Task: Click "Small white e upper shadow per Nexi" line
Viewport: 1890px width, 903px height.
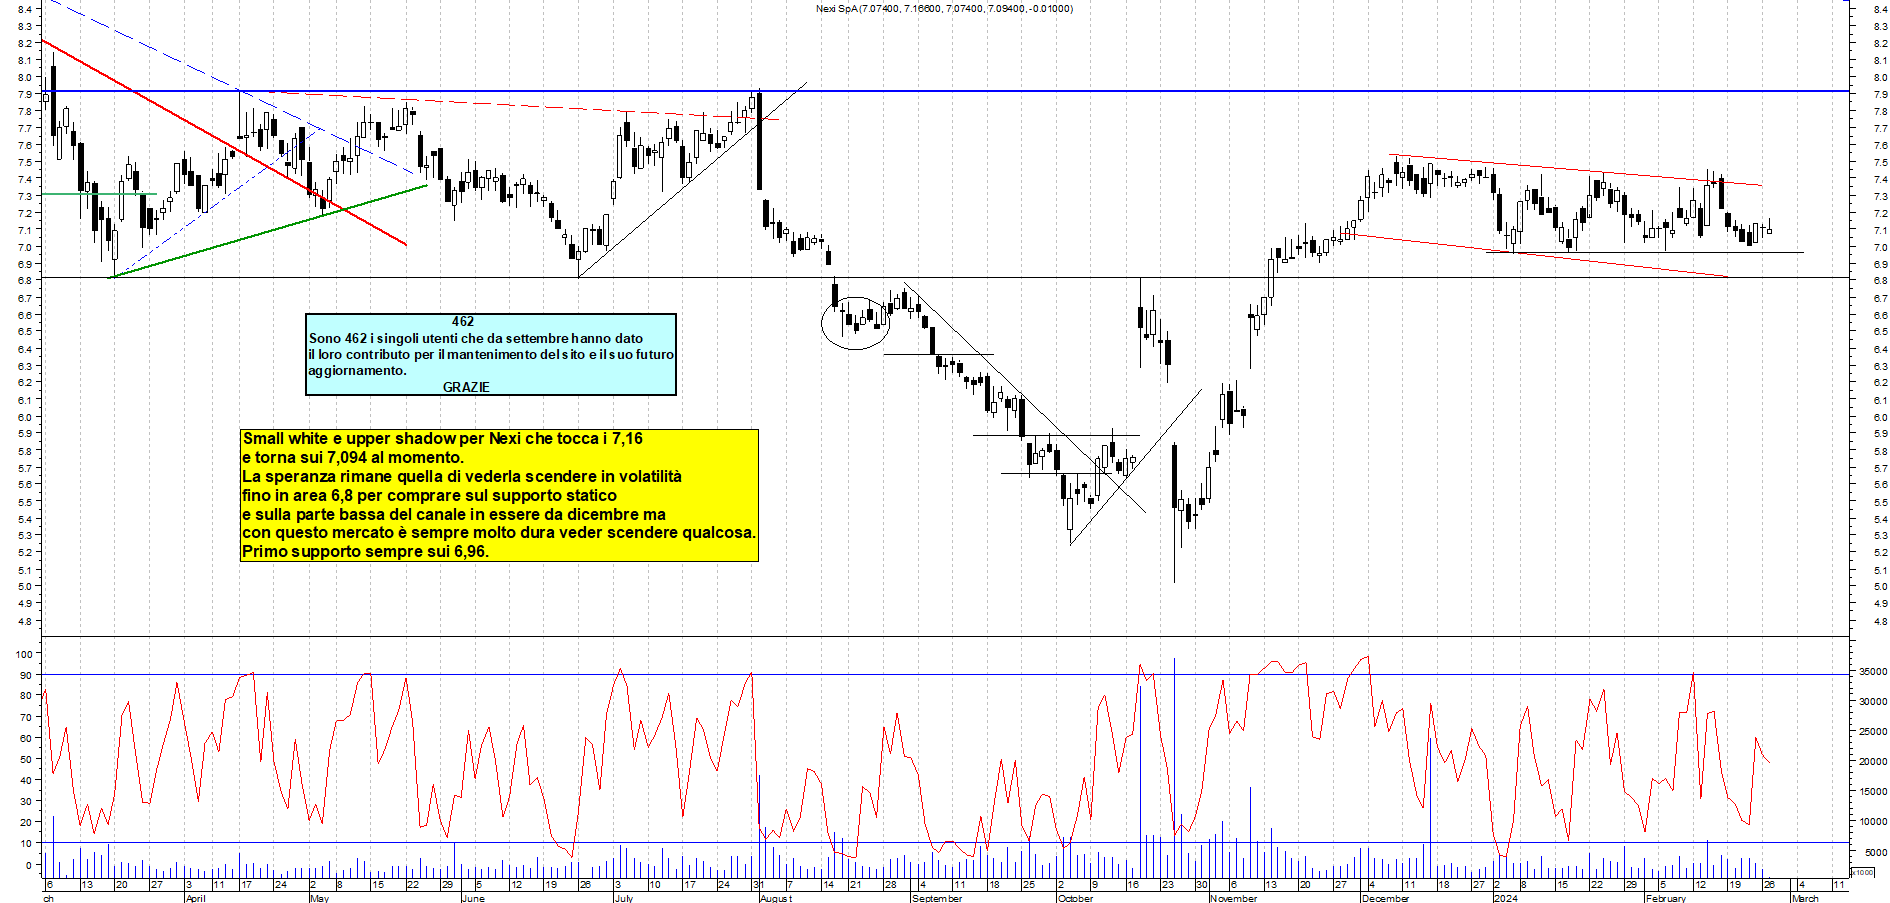Action: pyautogui.click(x=443, y=438)
